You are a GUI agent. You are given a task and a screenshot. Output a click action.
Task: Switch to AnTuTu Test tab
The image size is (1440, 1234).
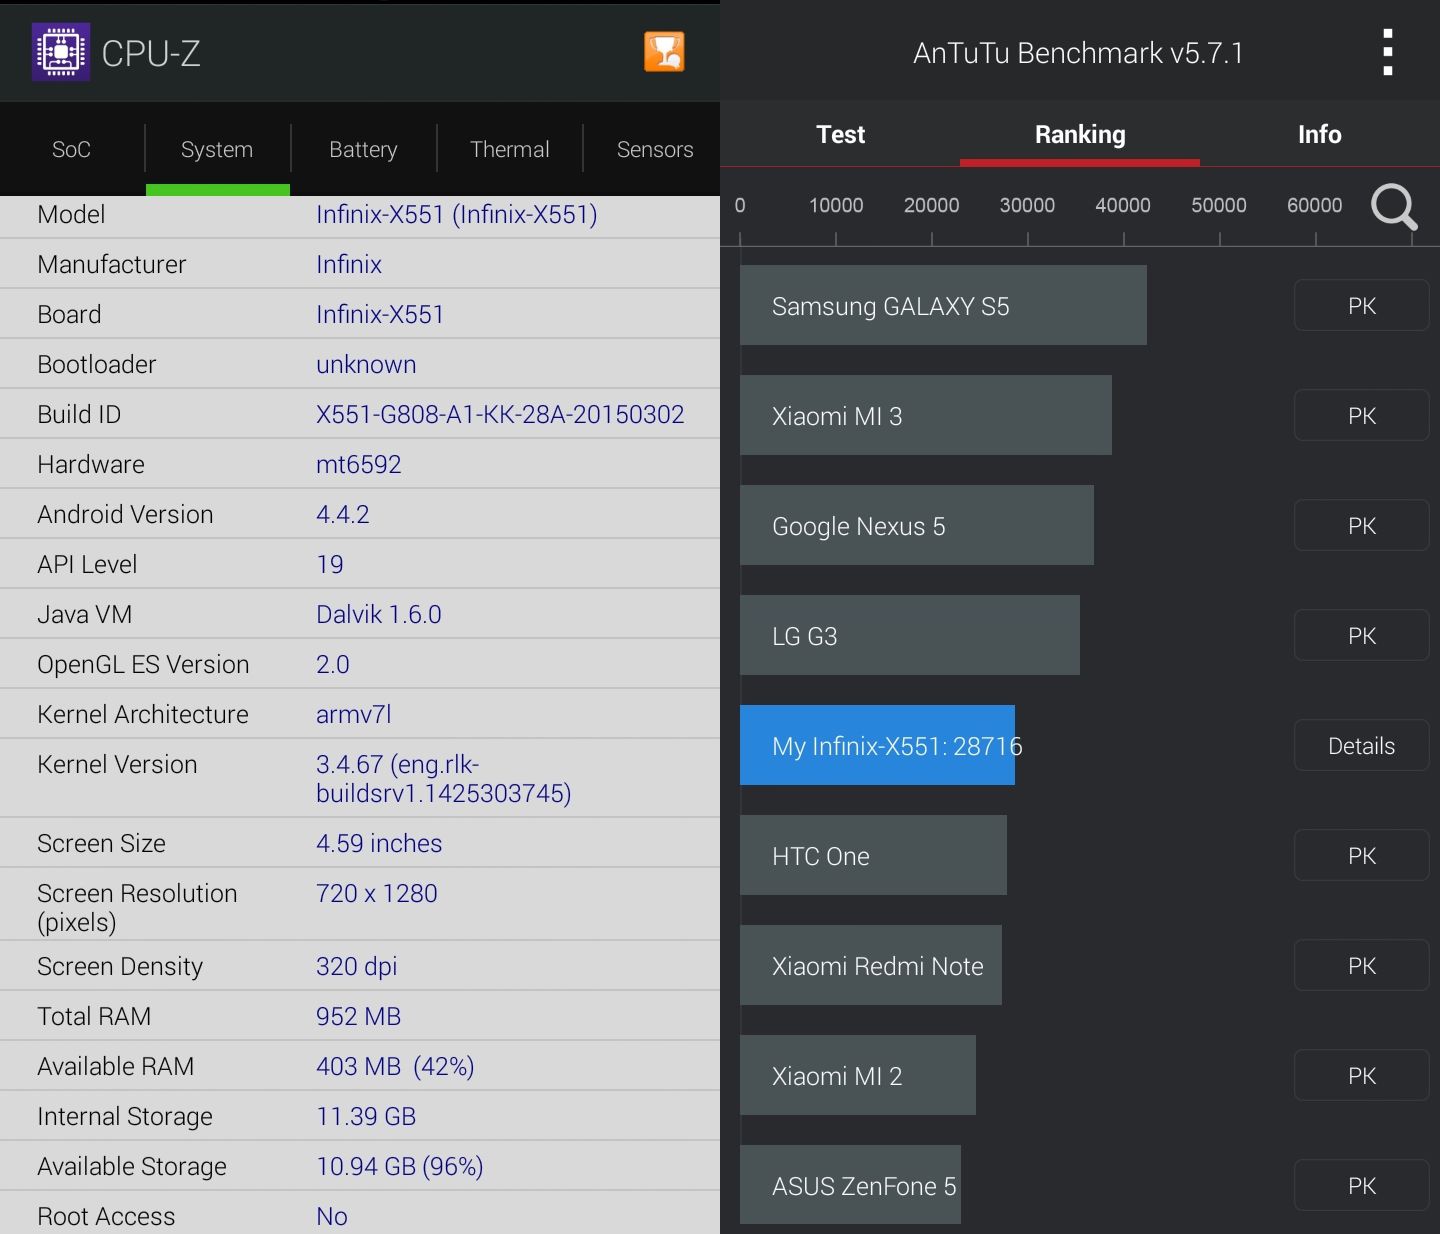click(x=840, y=134)
